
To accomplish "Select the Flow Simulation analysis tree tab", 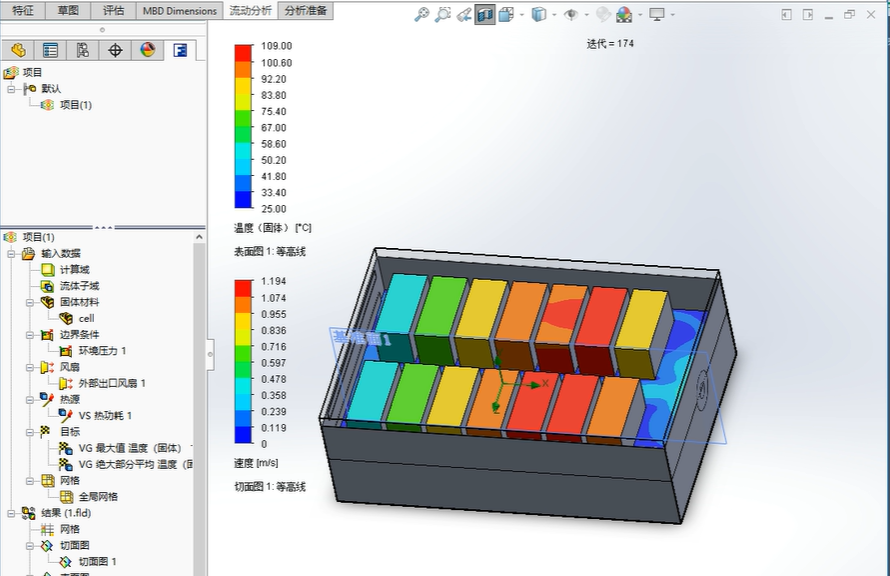I will pyautogui.click(x=180, y=51).
